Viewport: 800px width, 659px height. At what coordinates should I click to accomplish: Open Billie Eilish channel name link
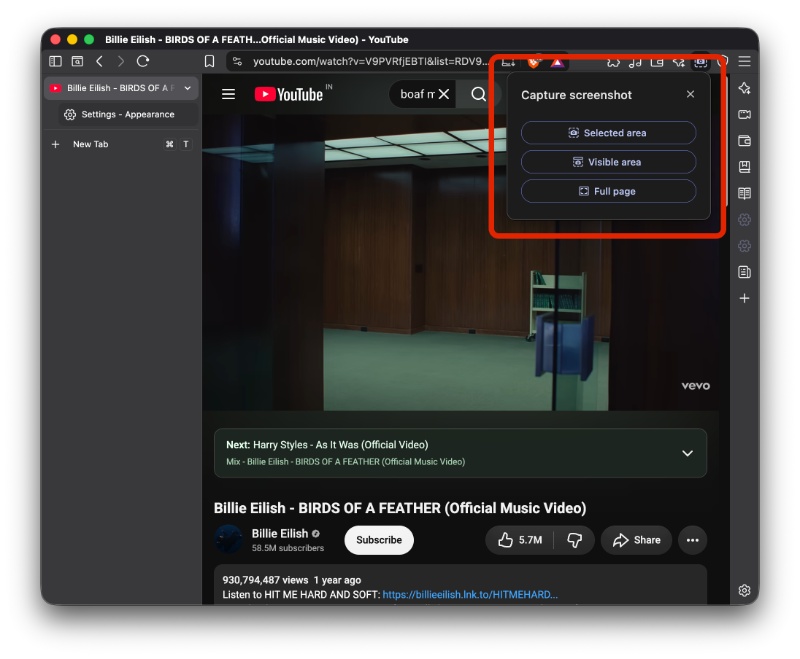click(x=280, y=534)
